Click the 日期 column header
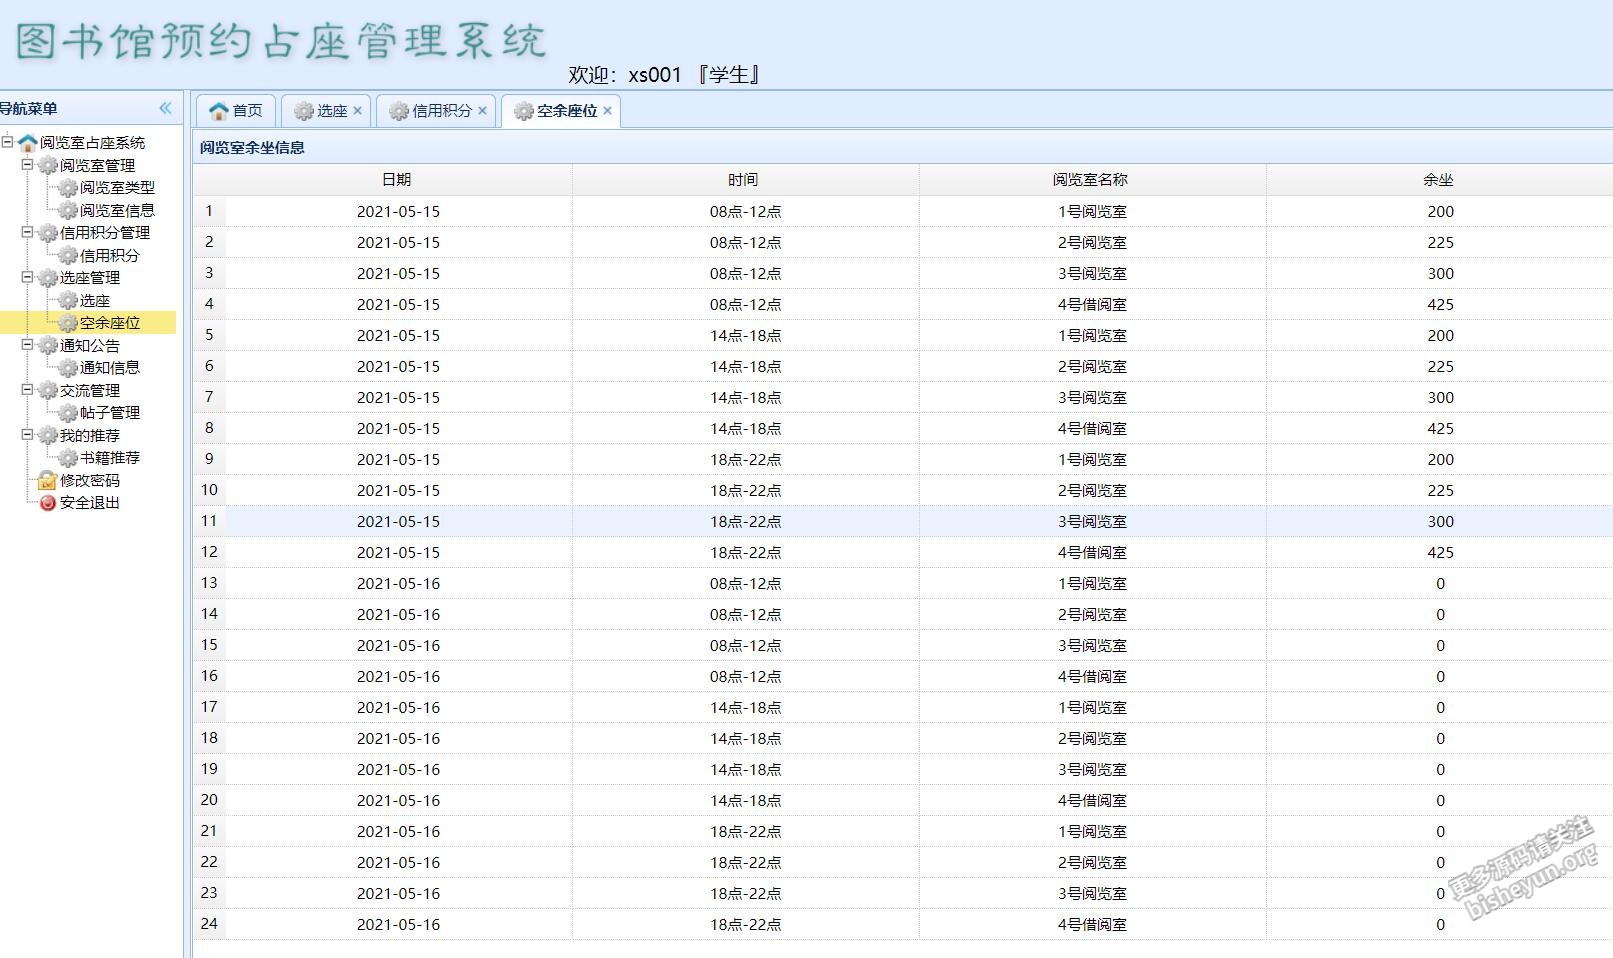The image size is (1613, 958). click(398, 179)
